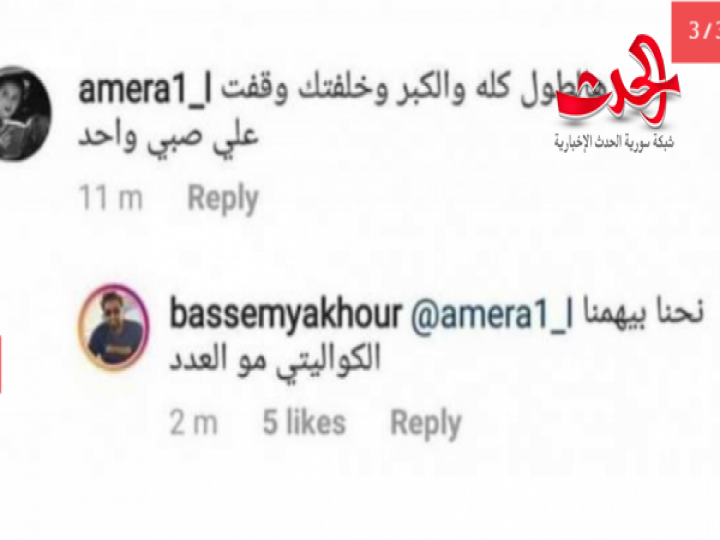720x540 pixels.
Task: Click the red Al-Hadath calligraphy logo
Action: 616,81
